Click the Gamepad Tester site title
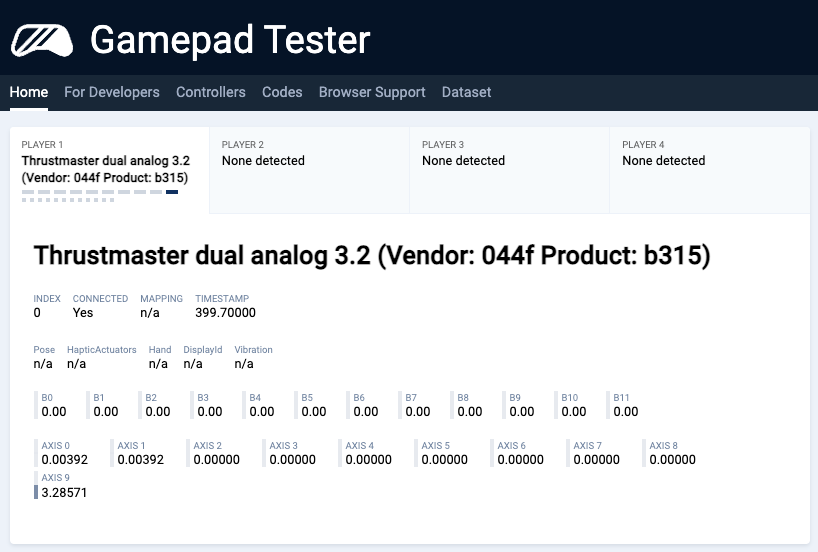 click(230, 40)
